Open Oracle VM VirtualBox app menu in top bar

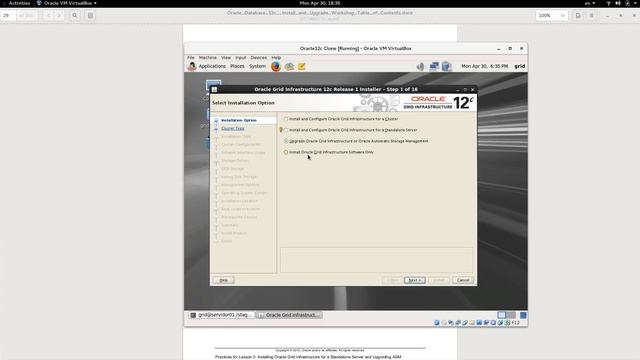(67, 3)
